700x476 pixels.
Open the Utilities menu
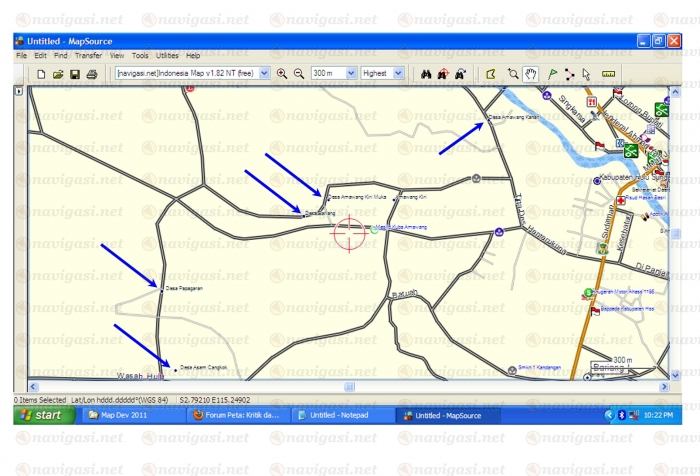pos(167,55)
